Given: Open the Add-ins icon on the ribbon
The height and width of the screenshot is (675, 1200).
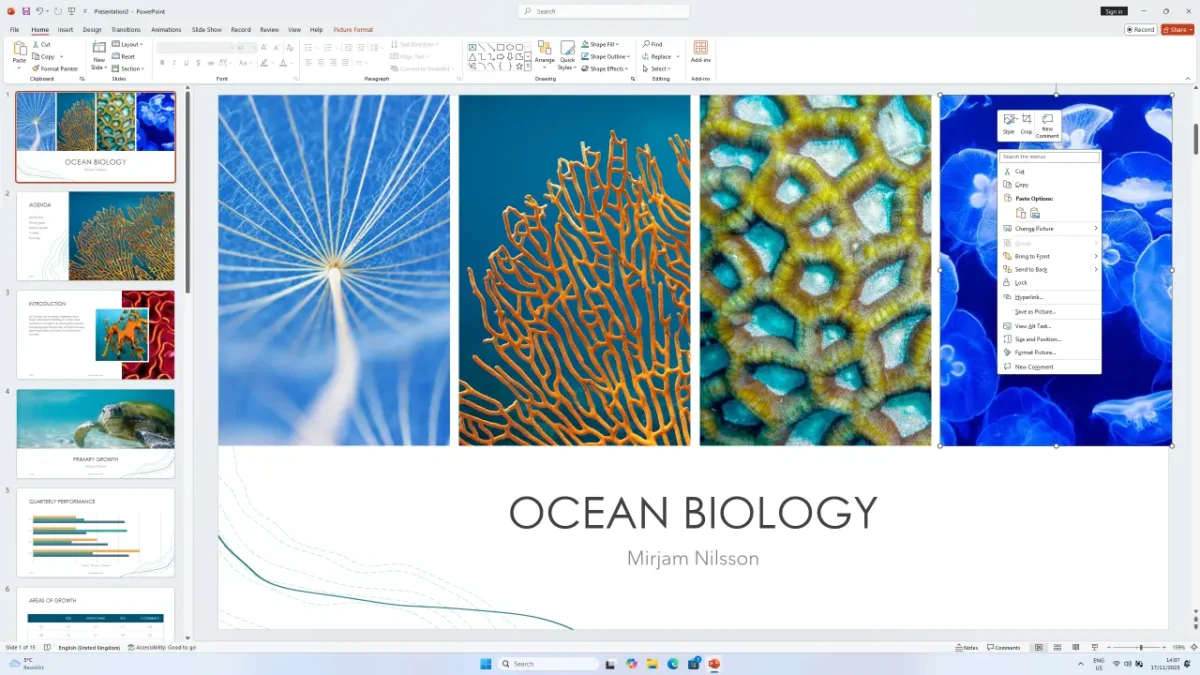Looking at the screenshot, I should click(x=700, y=52).
